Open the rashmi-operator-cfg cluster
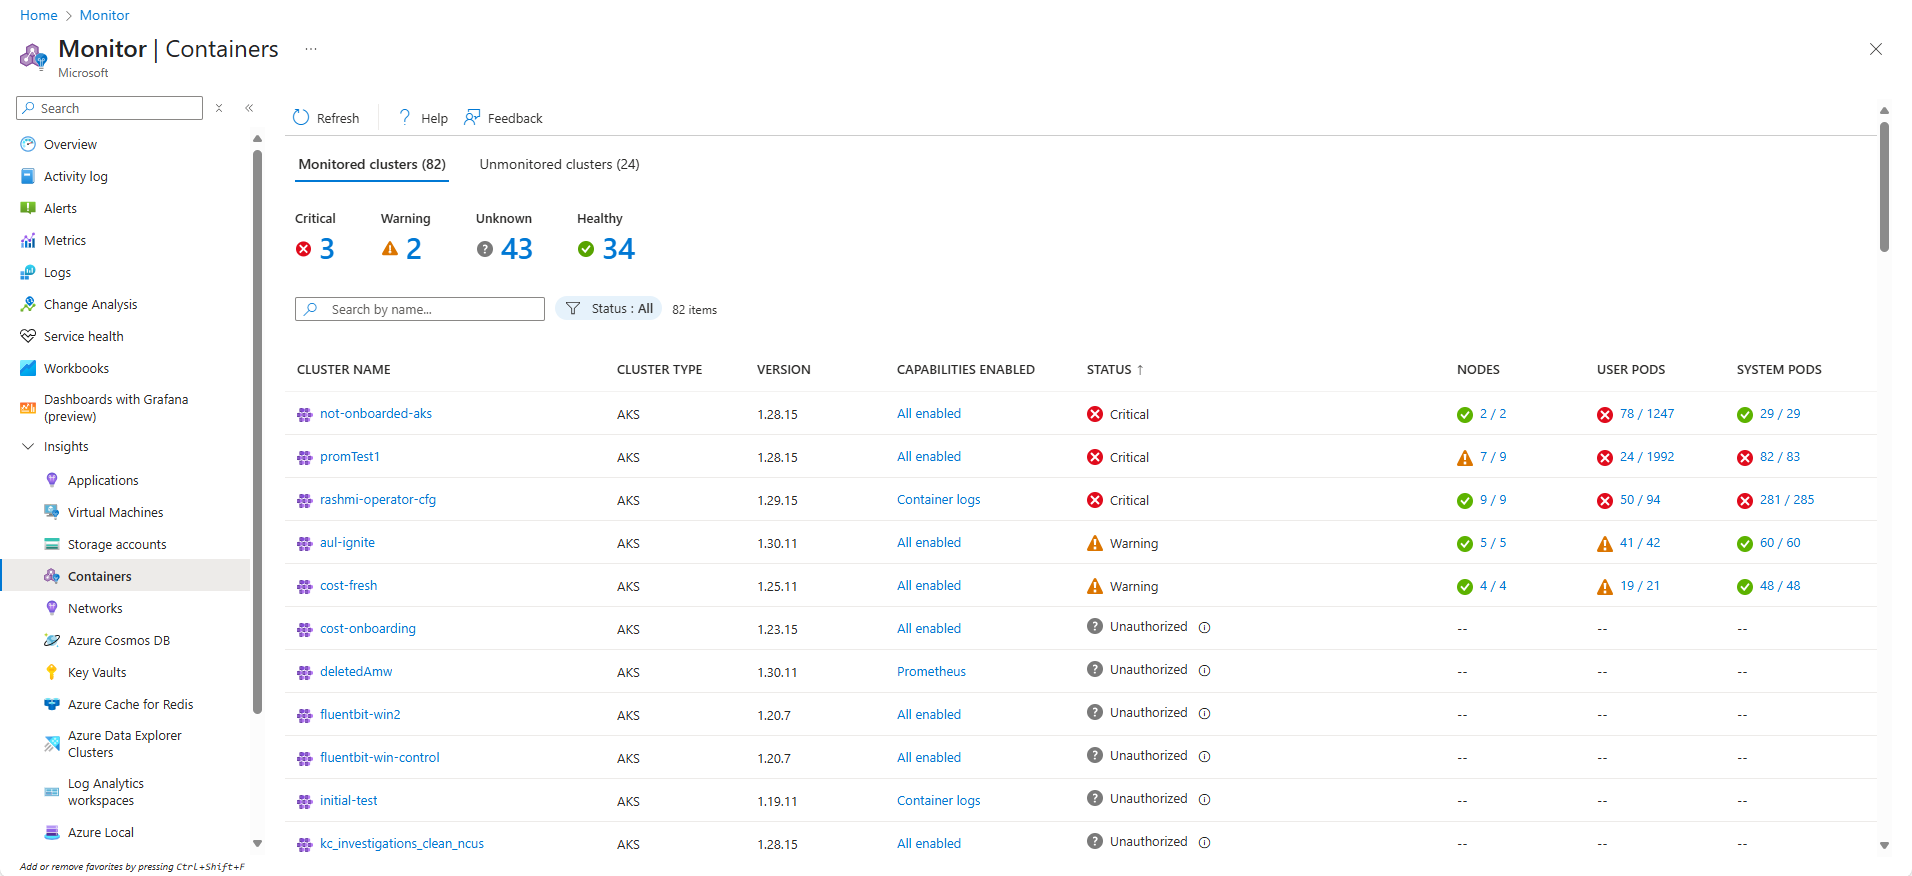Screen dimensions: 1912x876 [378, 500]
